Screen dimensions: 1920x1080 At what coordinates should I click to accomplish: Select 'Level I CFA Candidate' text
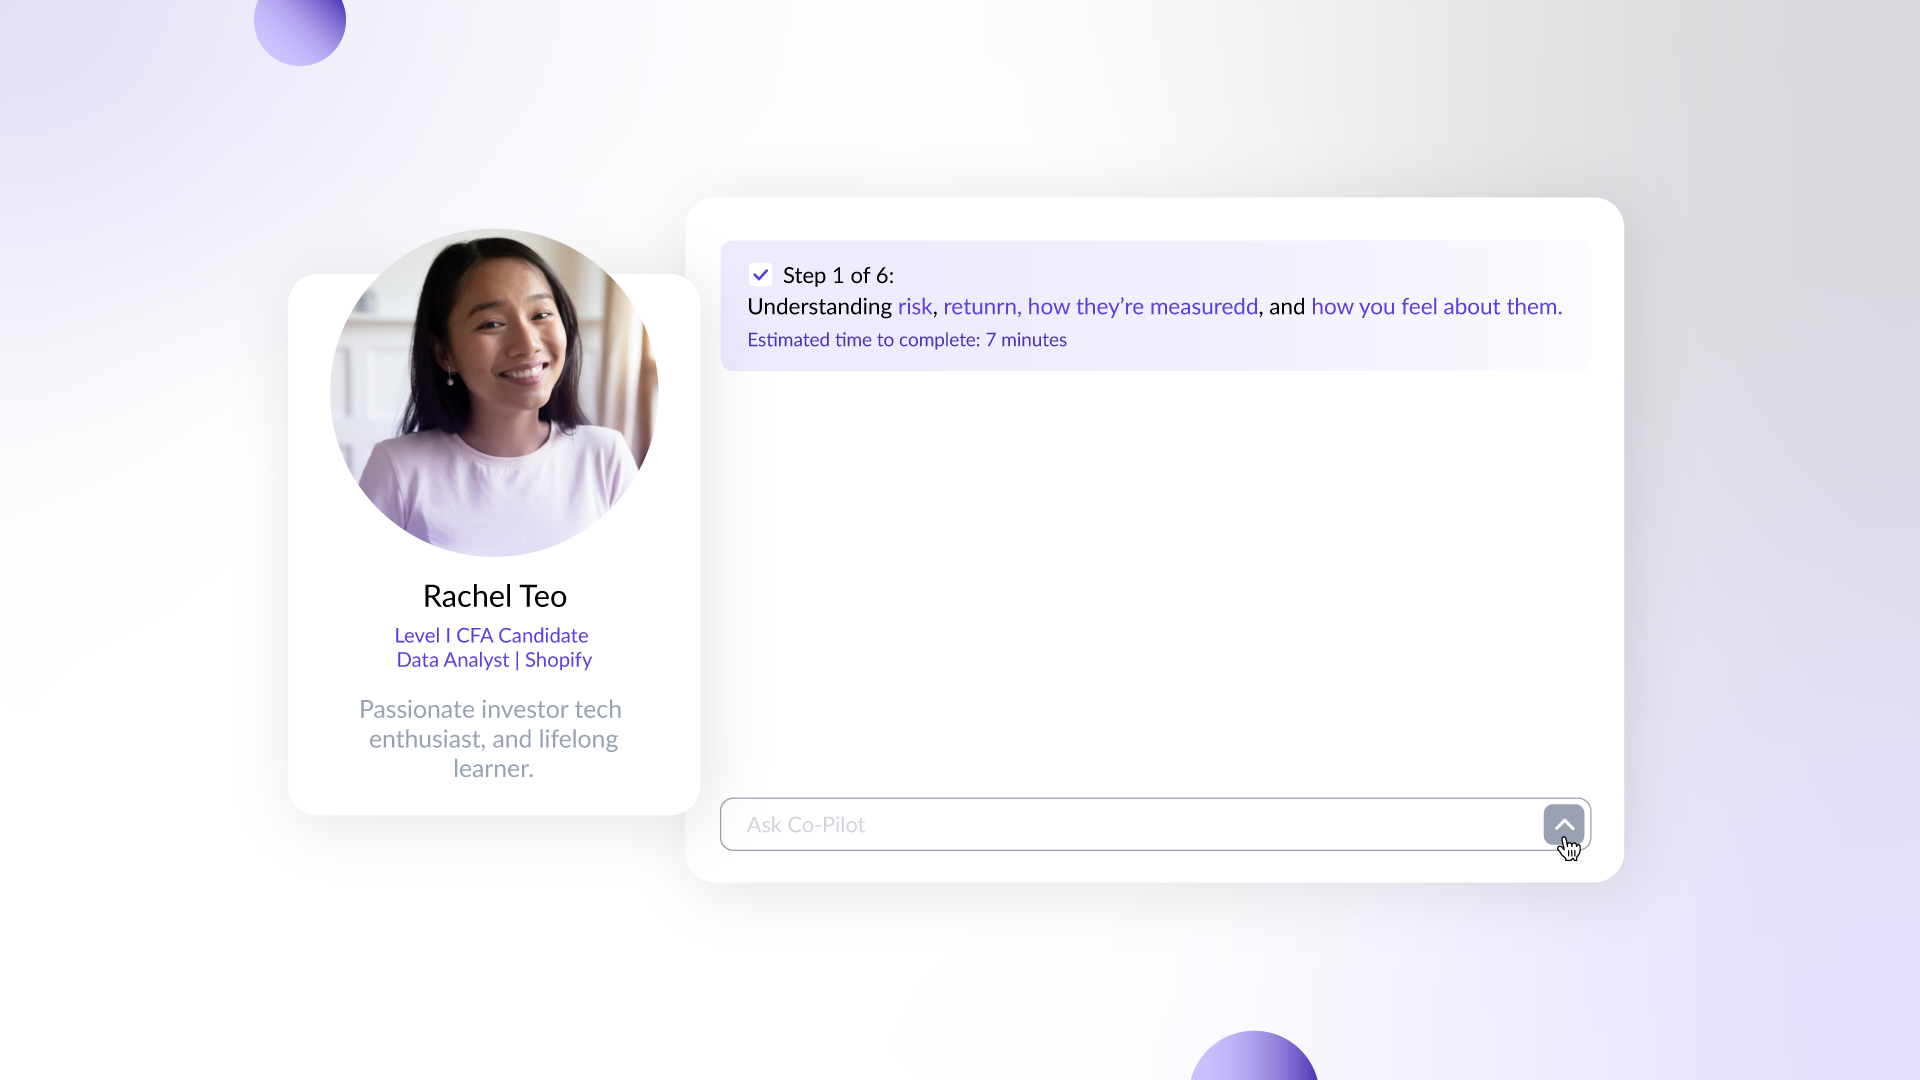(x=491, y=636)
